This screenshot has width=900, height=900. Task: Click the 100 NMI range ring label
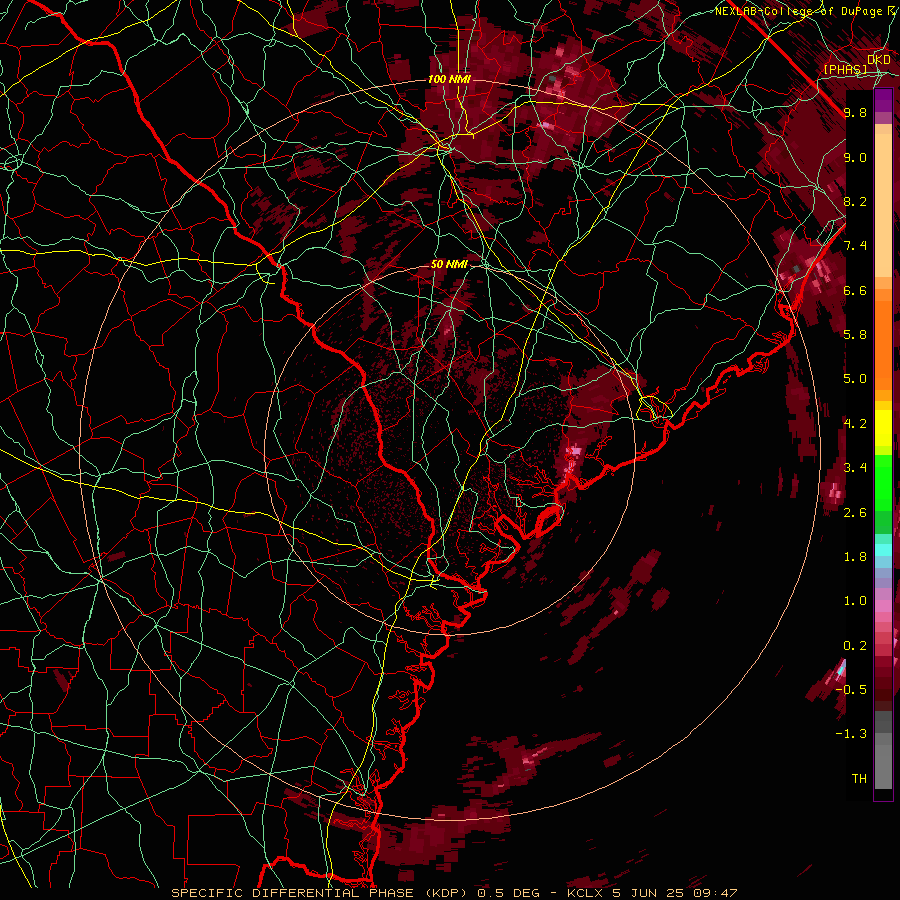449,79
